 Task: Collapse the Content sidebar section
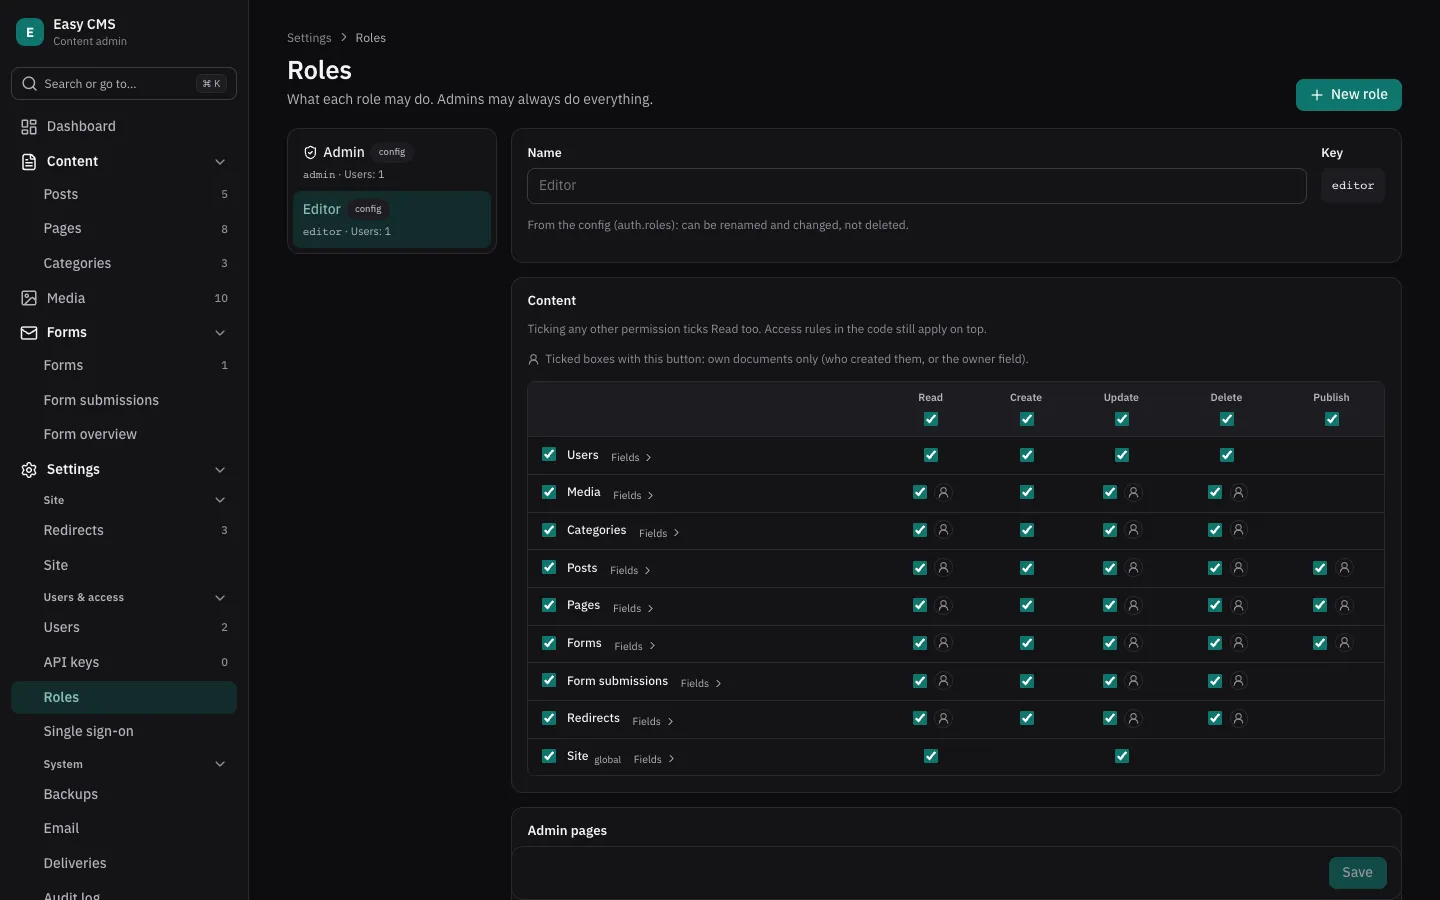point(220,162)
